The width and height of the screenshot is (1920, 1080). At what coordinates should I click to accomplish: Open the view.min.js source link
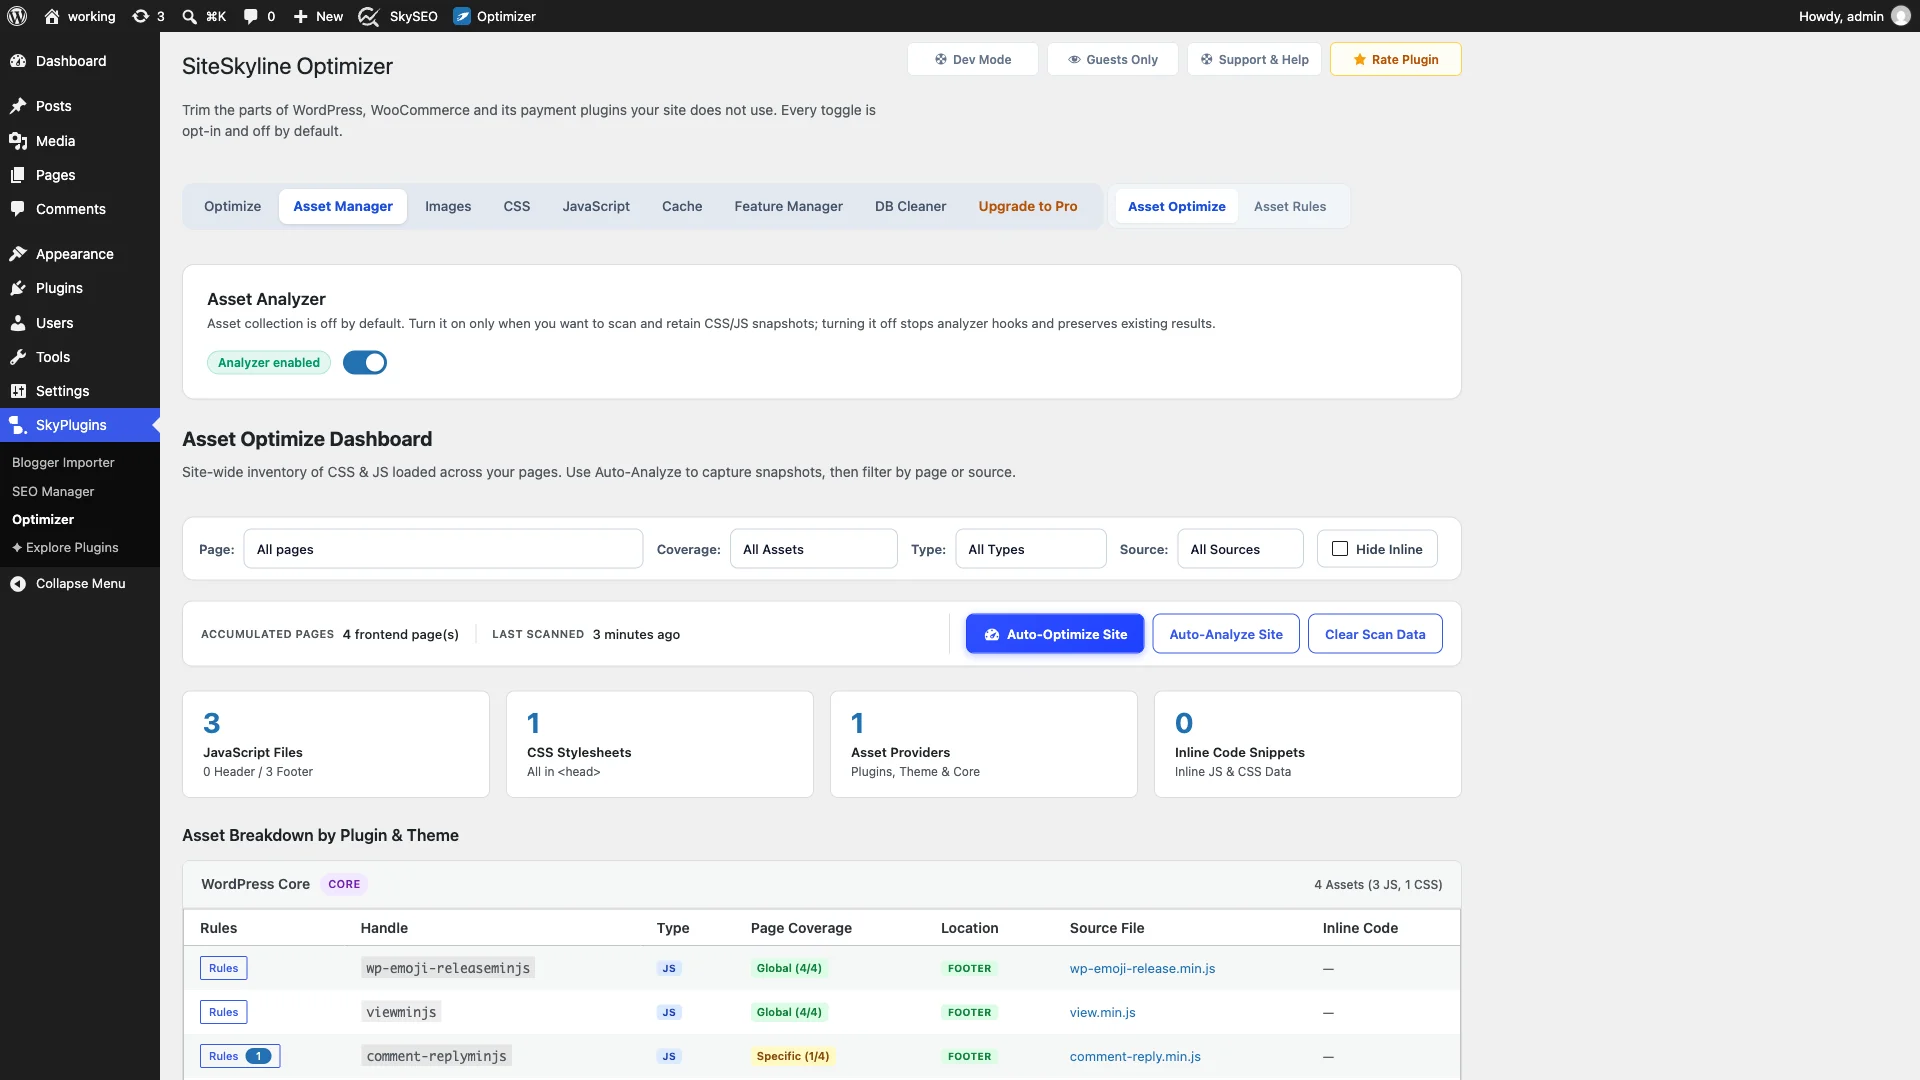tap(1102, 1013)
